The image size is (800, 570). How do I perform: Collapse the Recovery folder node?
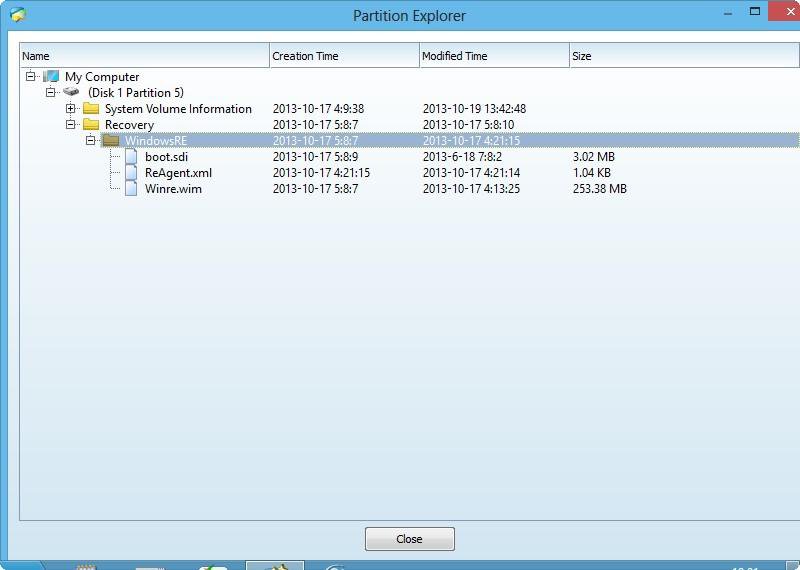click(x=71, y=125)
